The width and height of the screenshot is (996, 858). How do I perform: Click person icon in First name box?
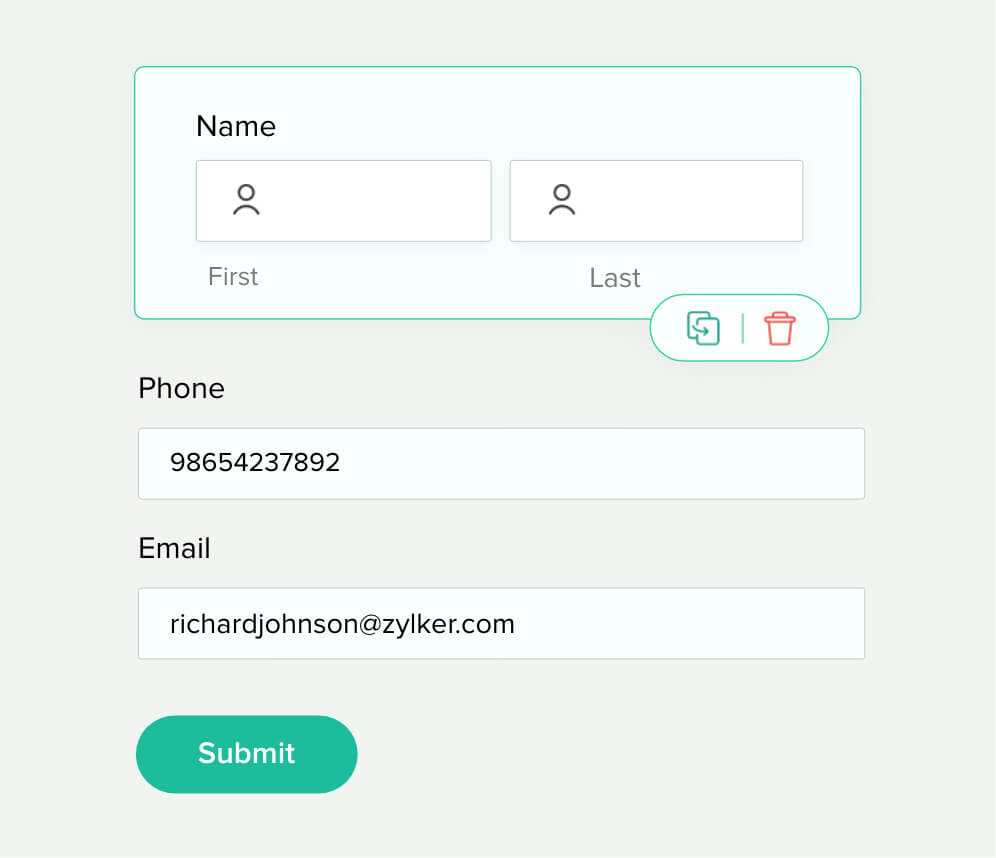coord(246,200)
